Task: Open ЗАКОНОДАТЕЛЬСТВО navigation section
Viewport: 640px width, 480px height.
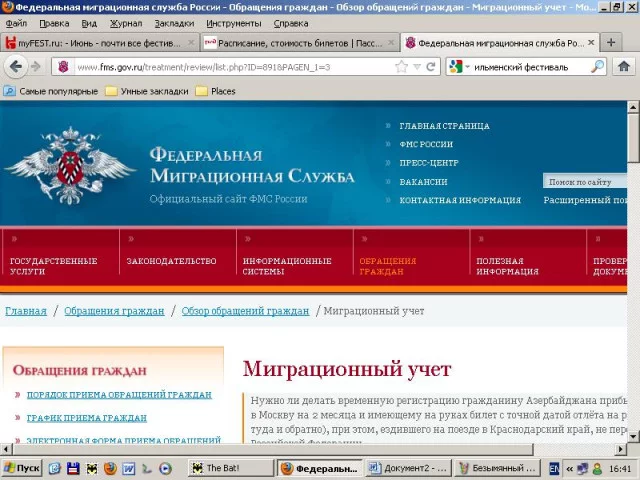Action: [171, 261]
